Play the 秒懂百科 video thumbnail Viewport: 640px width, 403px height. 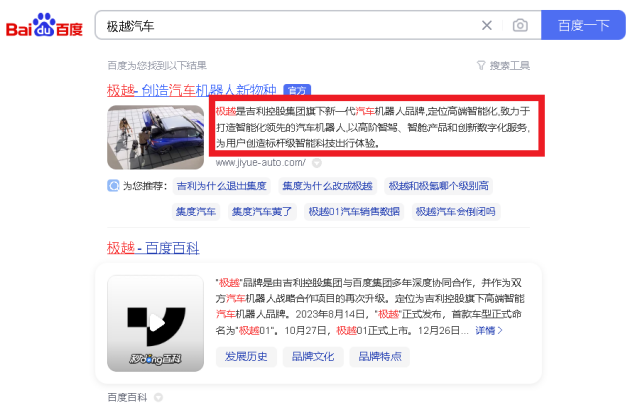point(156,323)
